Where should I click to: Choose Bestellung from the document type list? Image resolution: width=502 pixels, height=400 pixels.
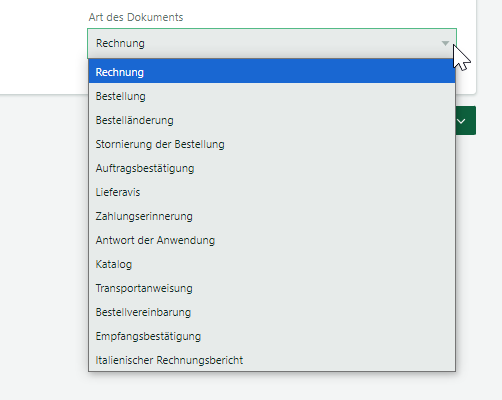272,96
